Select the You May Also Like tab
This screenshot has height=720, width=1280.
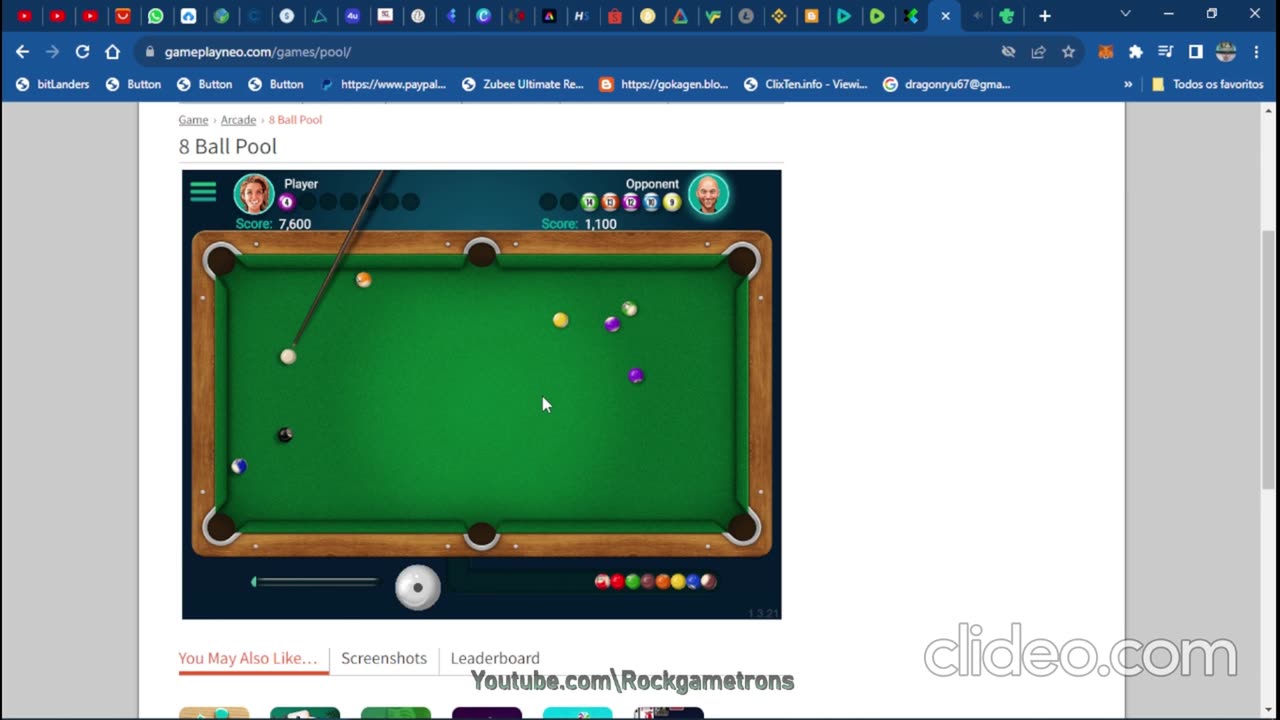pos(248,658)
